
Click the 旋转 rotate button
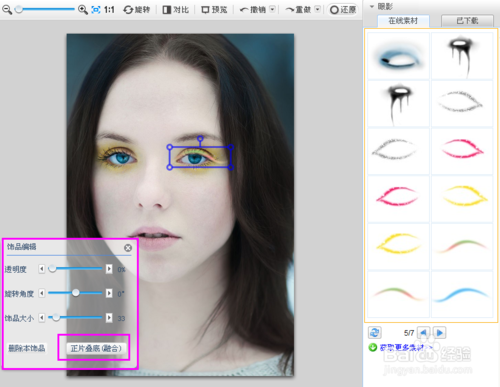coord(137,10)
